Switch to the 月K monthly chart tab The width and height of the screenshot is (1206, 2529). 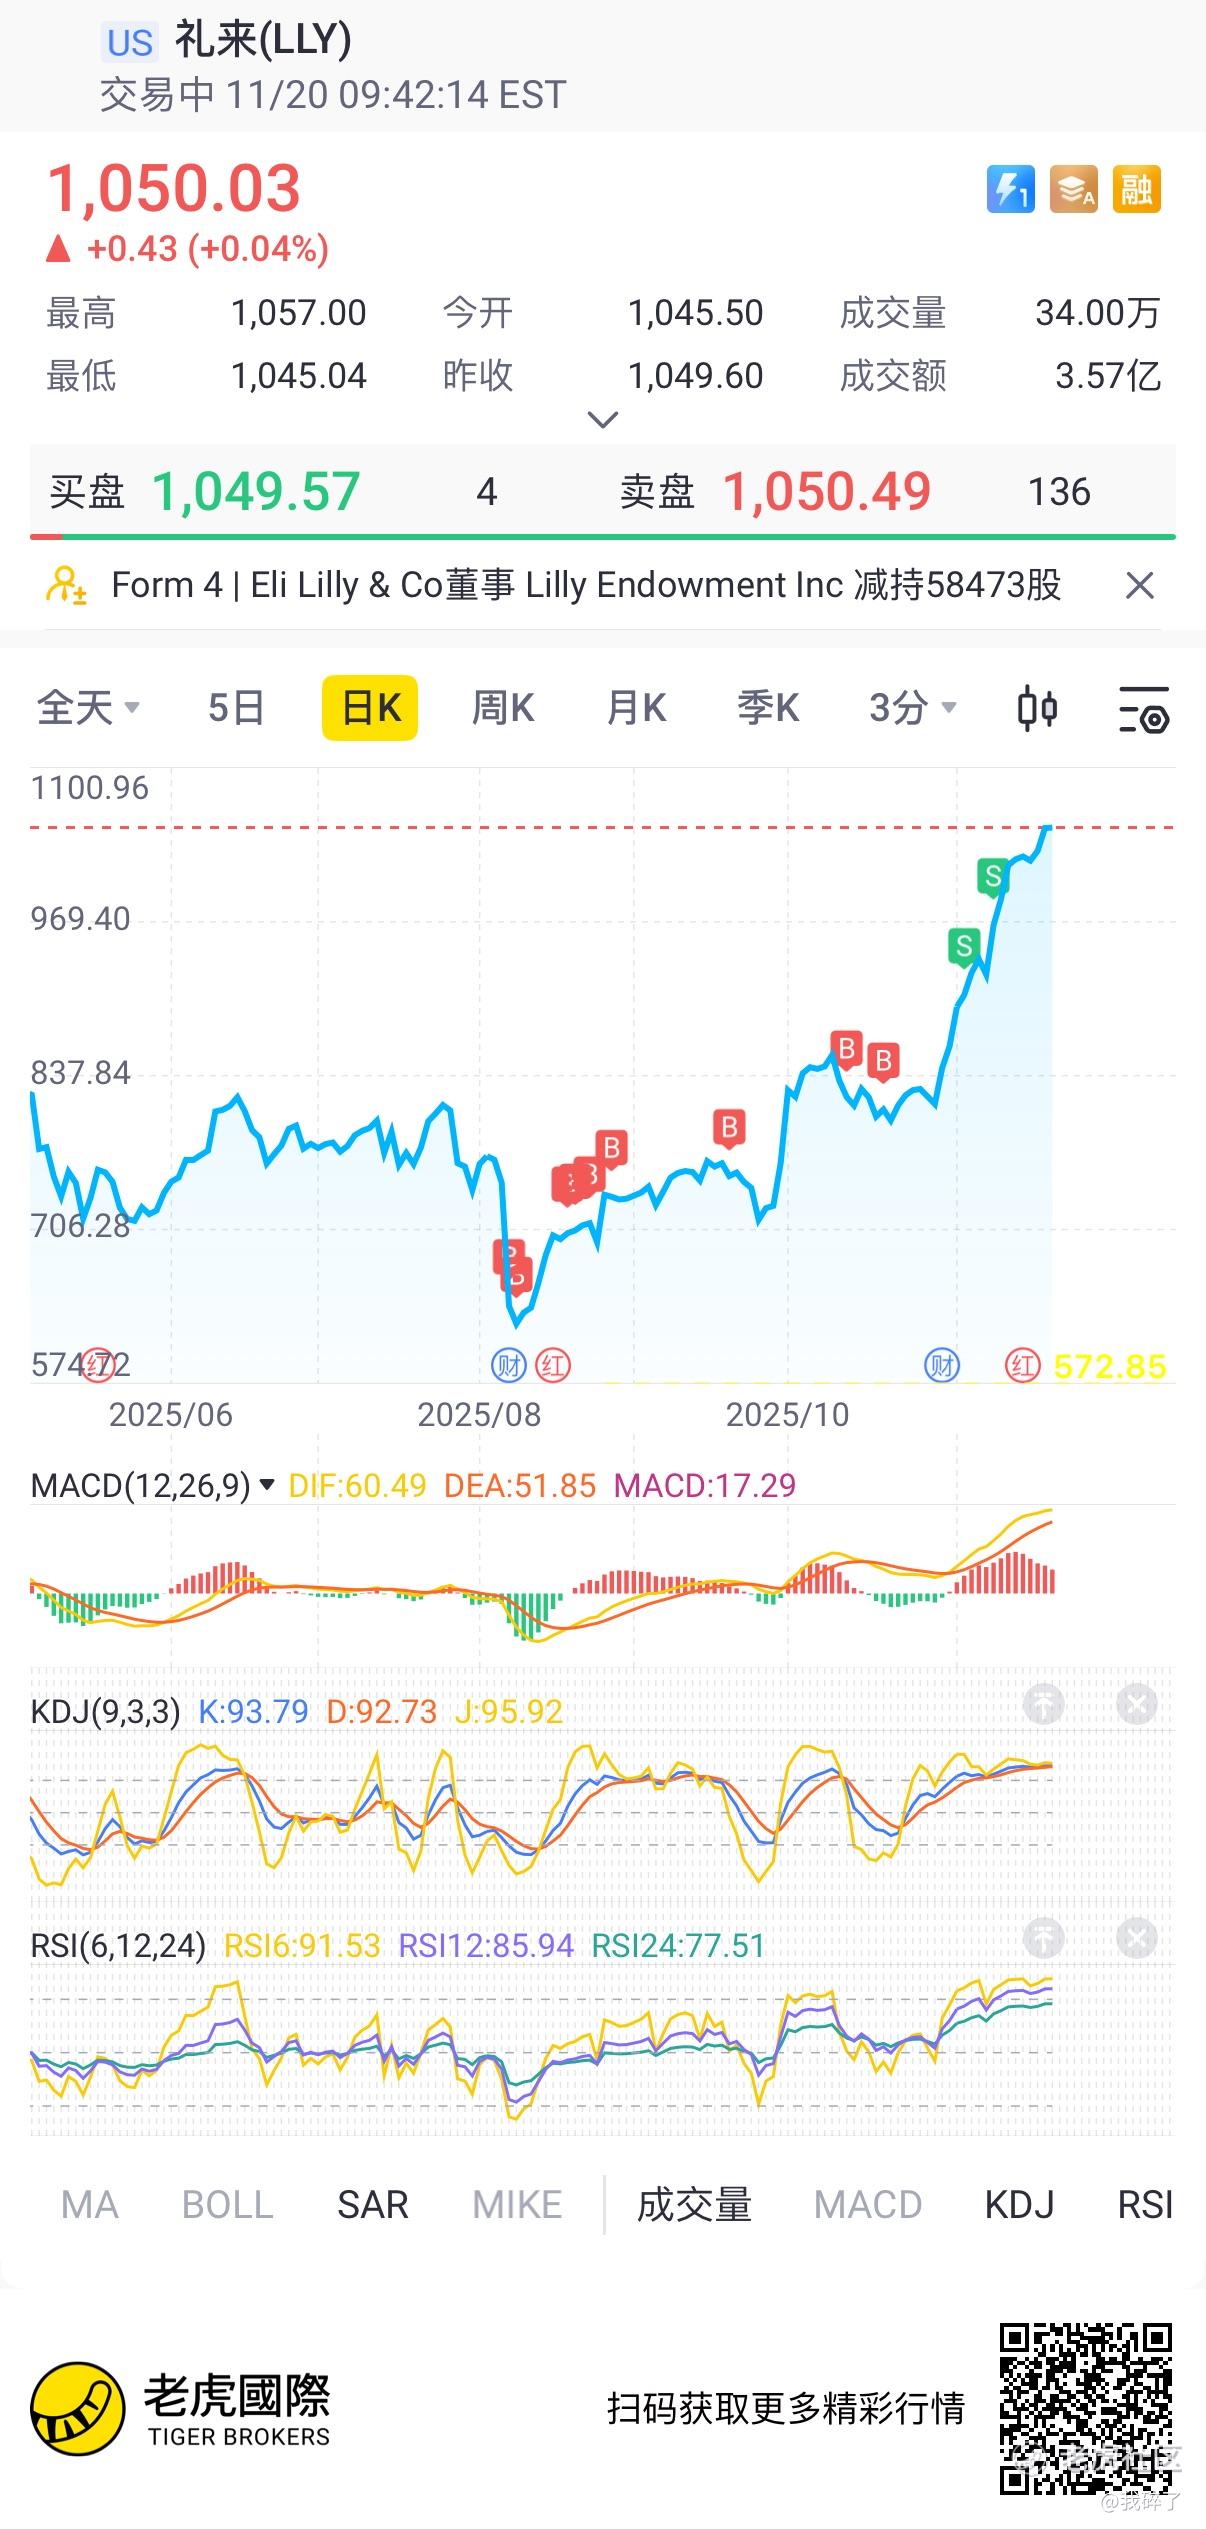pos(636,709)
